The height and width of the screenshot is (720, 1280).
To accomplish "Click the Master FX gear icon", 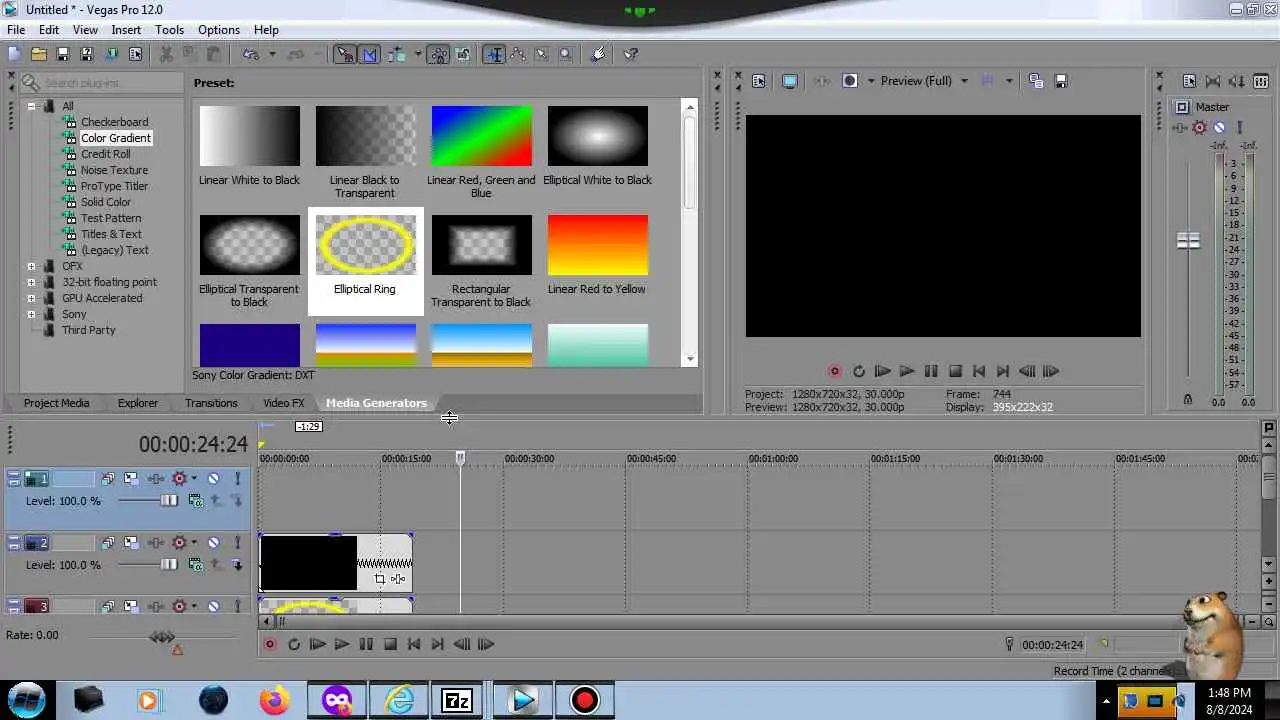I will click(x=1199, y=127).
